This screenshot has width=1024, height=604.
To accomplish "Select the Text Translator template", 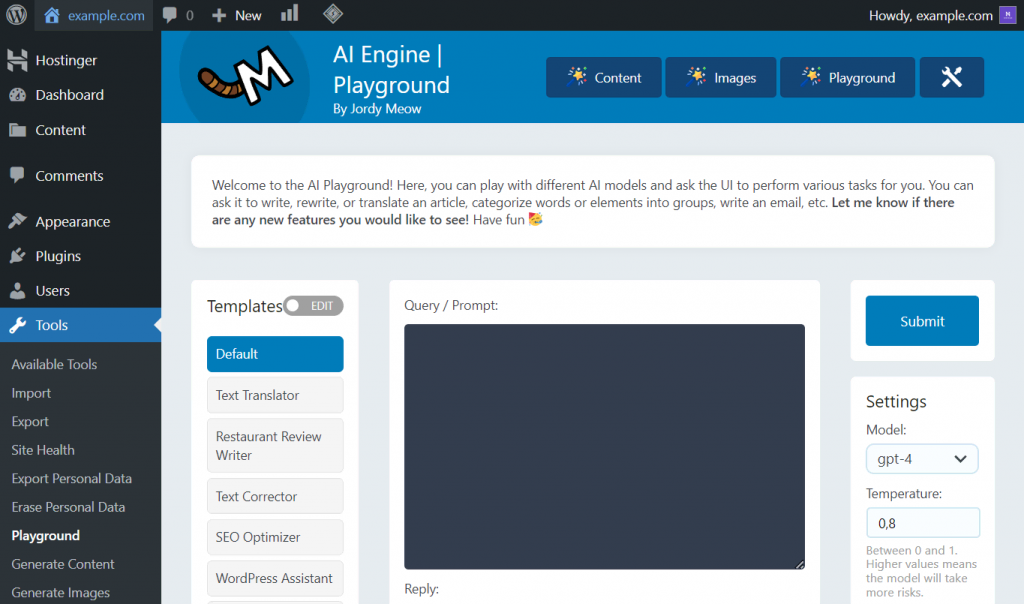I will tap(274, 395).
